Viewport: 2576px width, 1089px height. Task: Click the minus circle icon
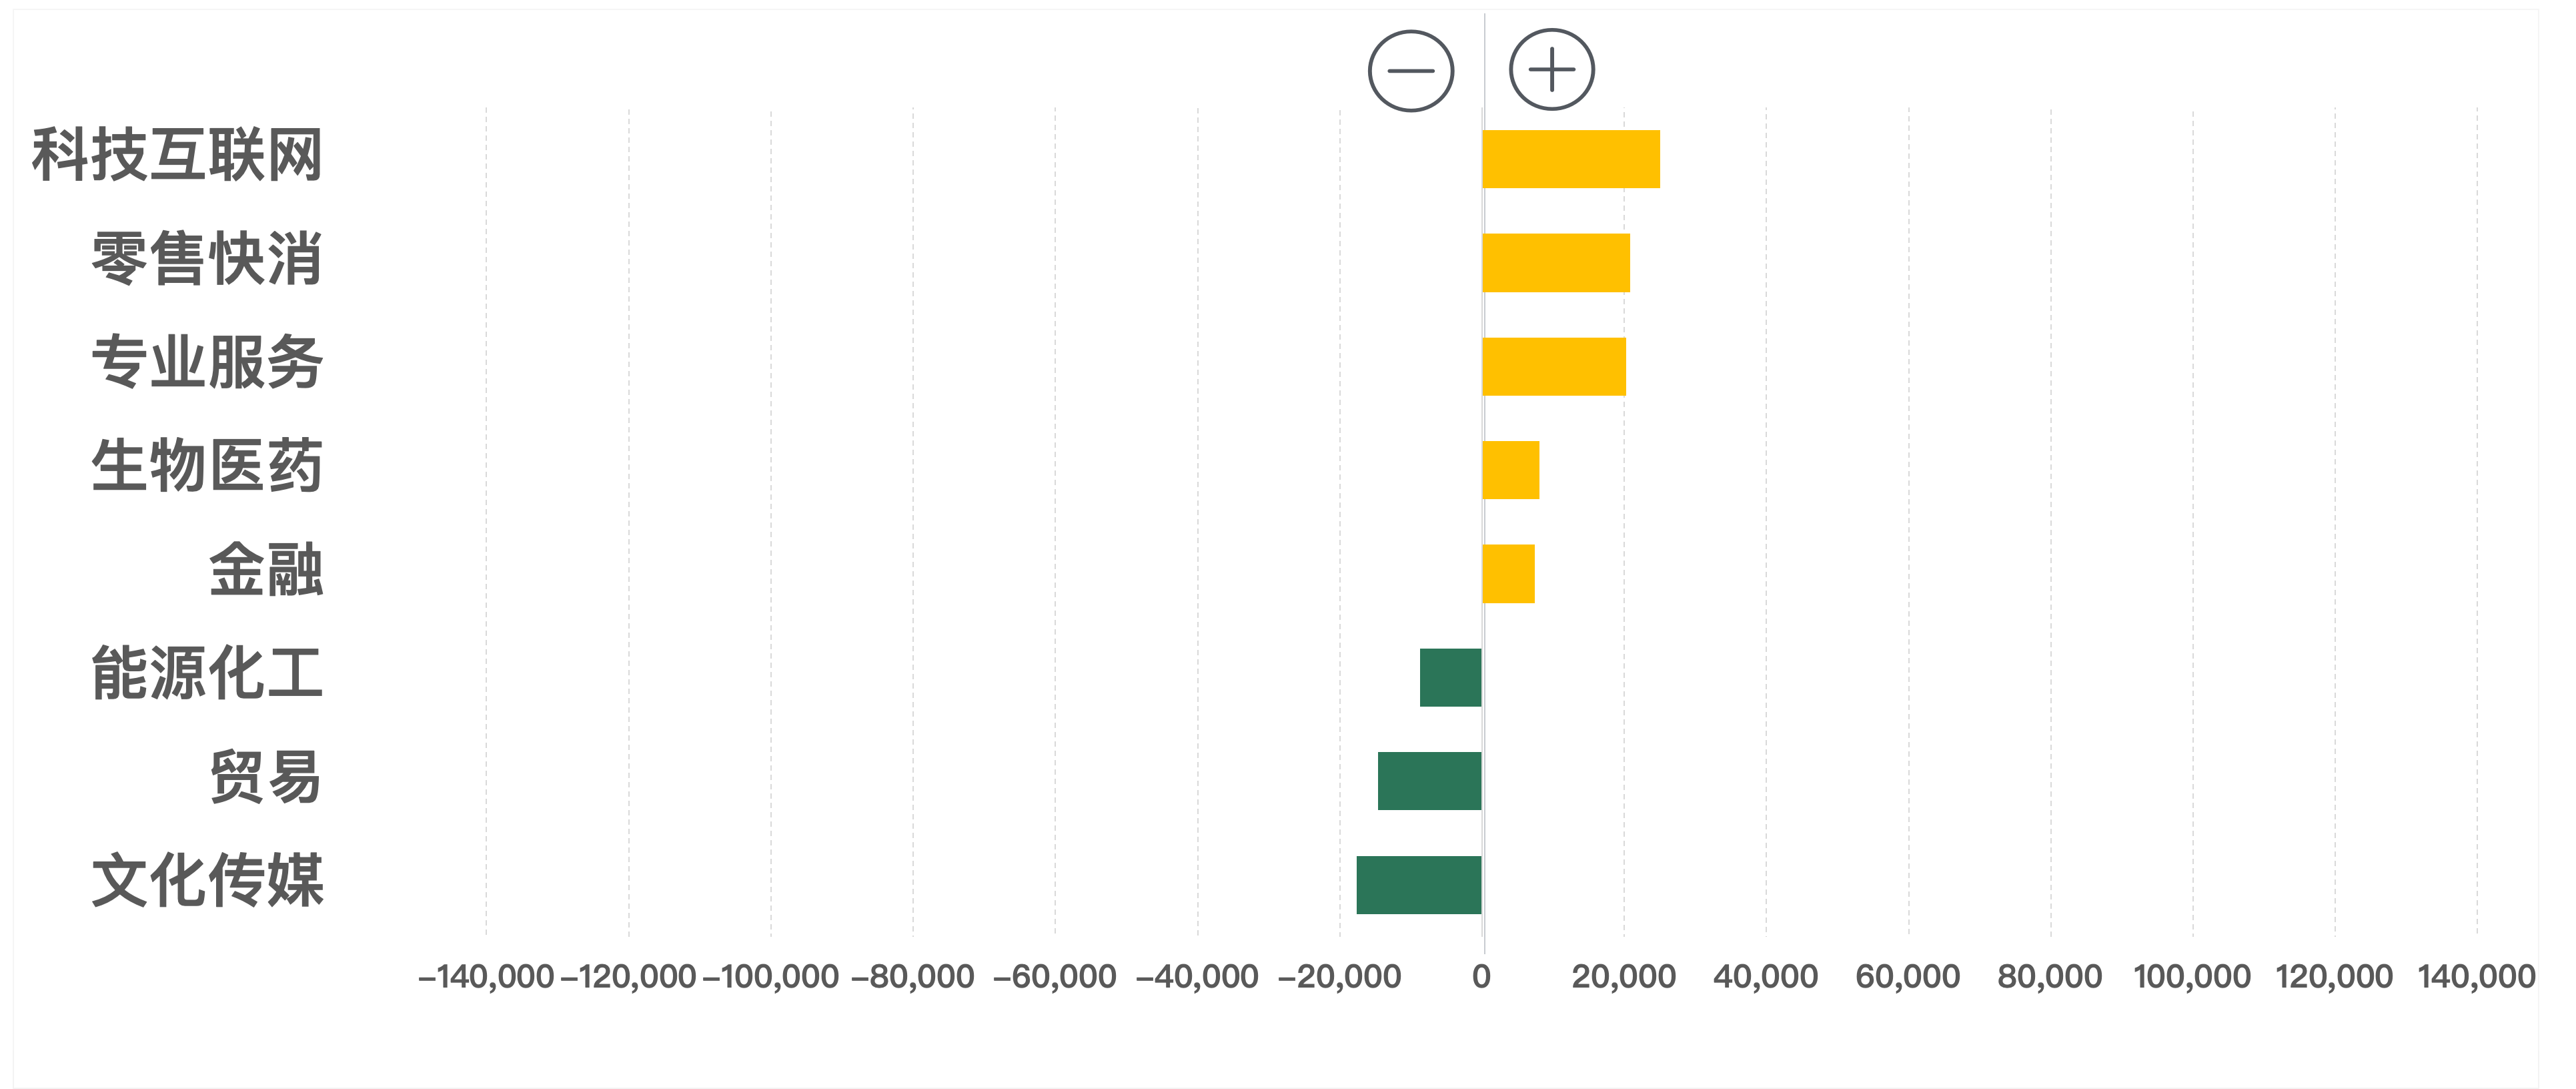coord(1410,71)
